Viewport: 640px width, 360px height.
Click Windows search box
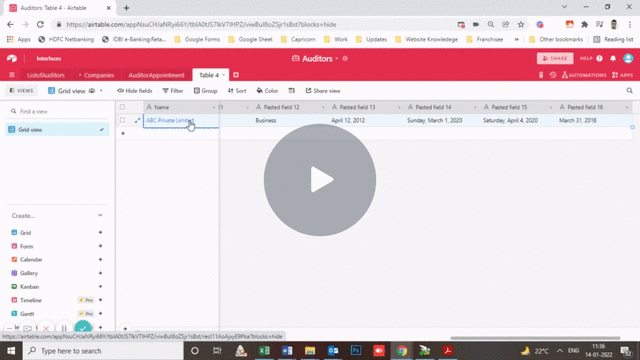103,351
